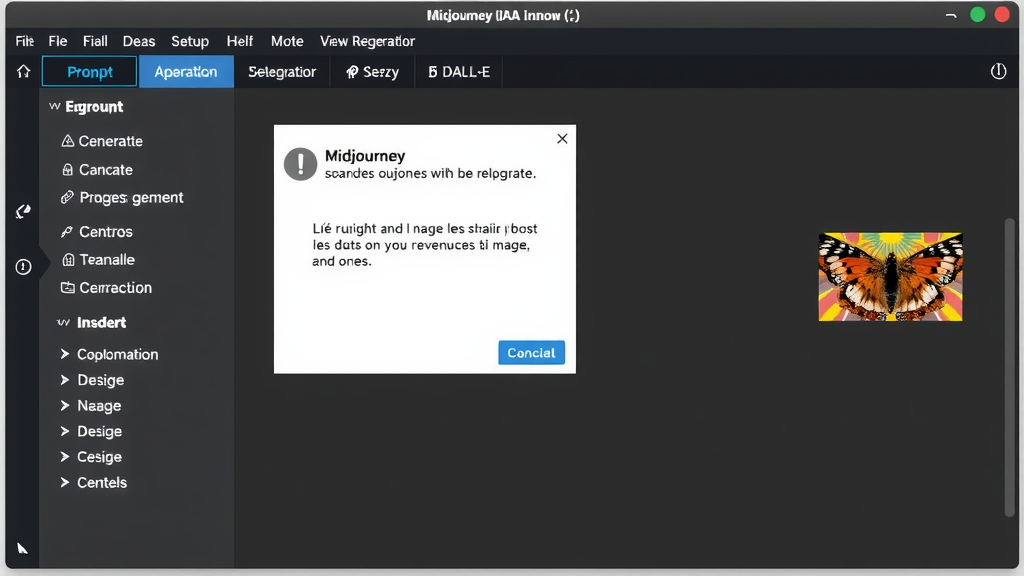Open the Cancate lock item
The image size is (1024, 576).
pos(97,170)
